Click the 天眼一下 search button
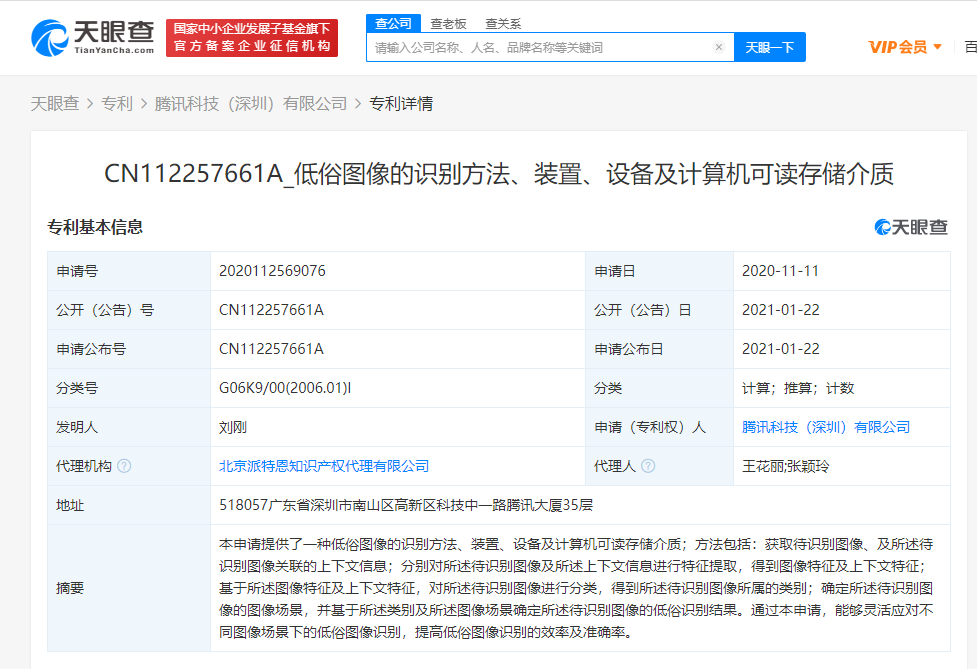Screen dimensions: 977x669 (769, 46)
